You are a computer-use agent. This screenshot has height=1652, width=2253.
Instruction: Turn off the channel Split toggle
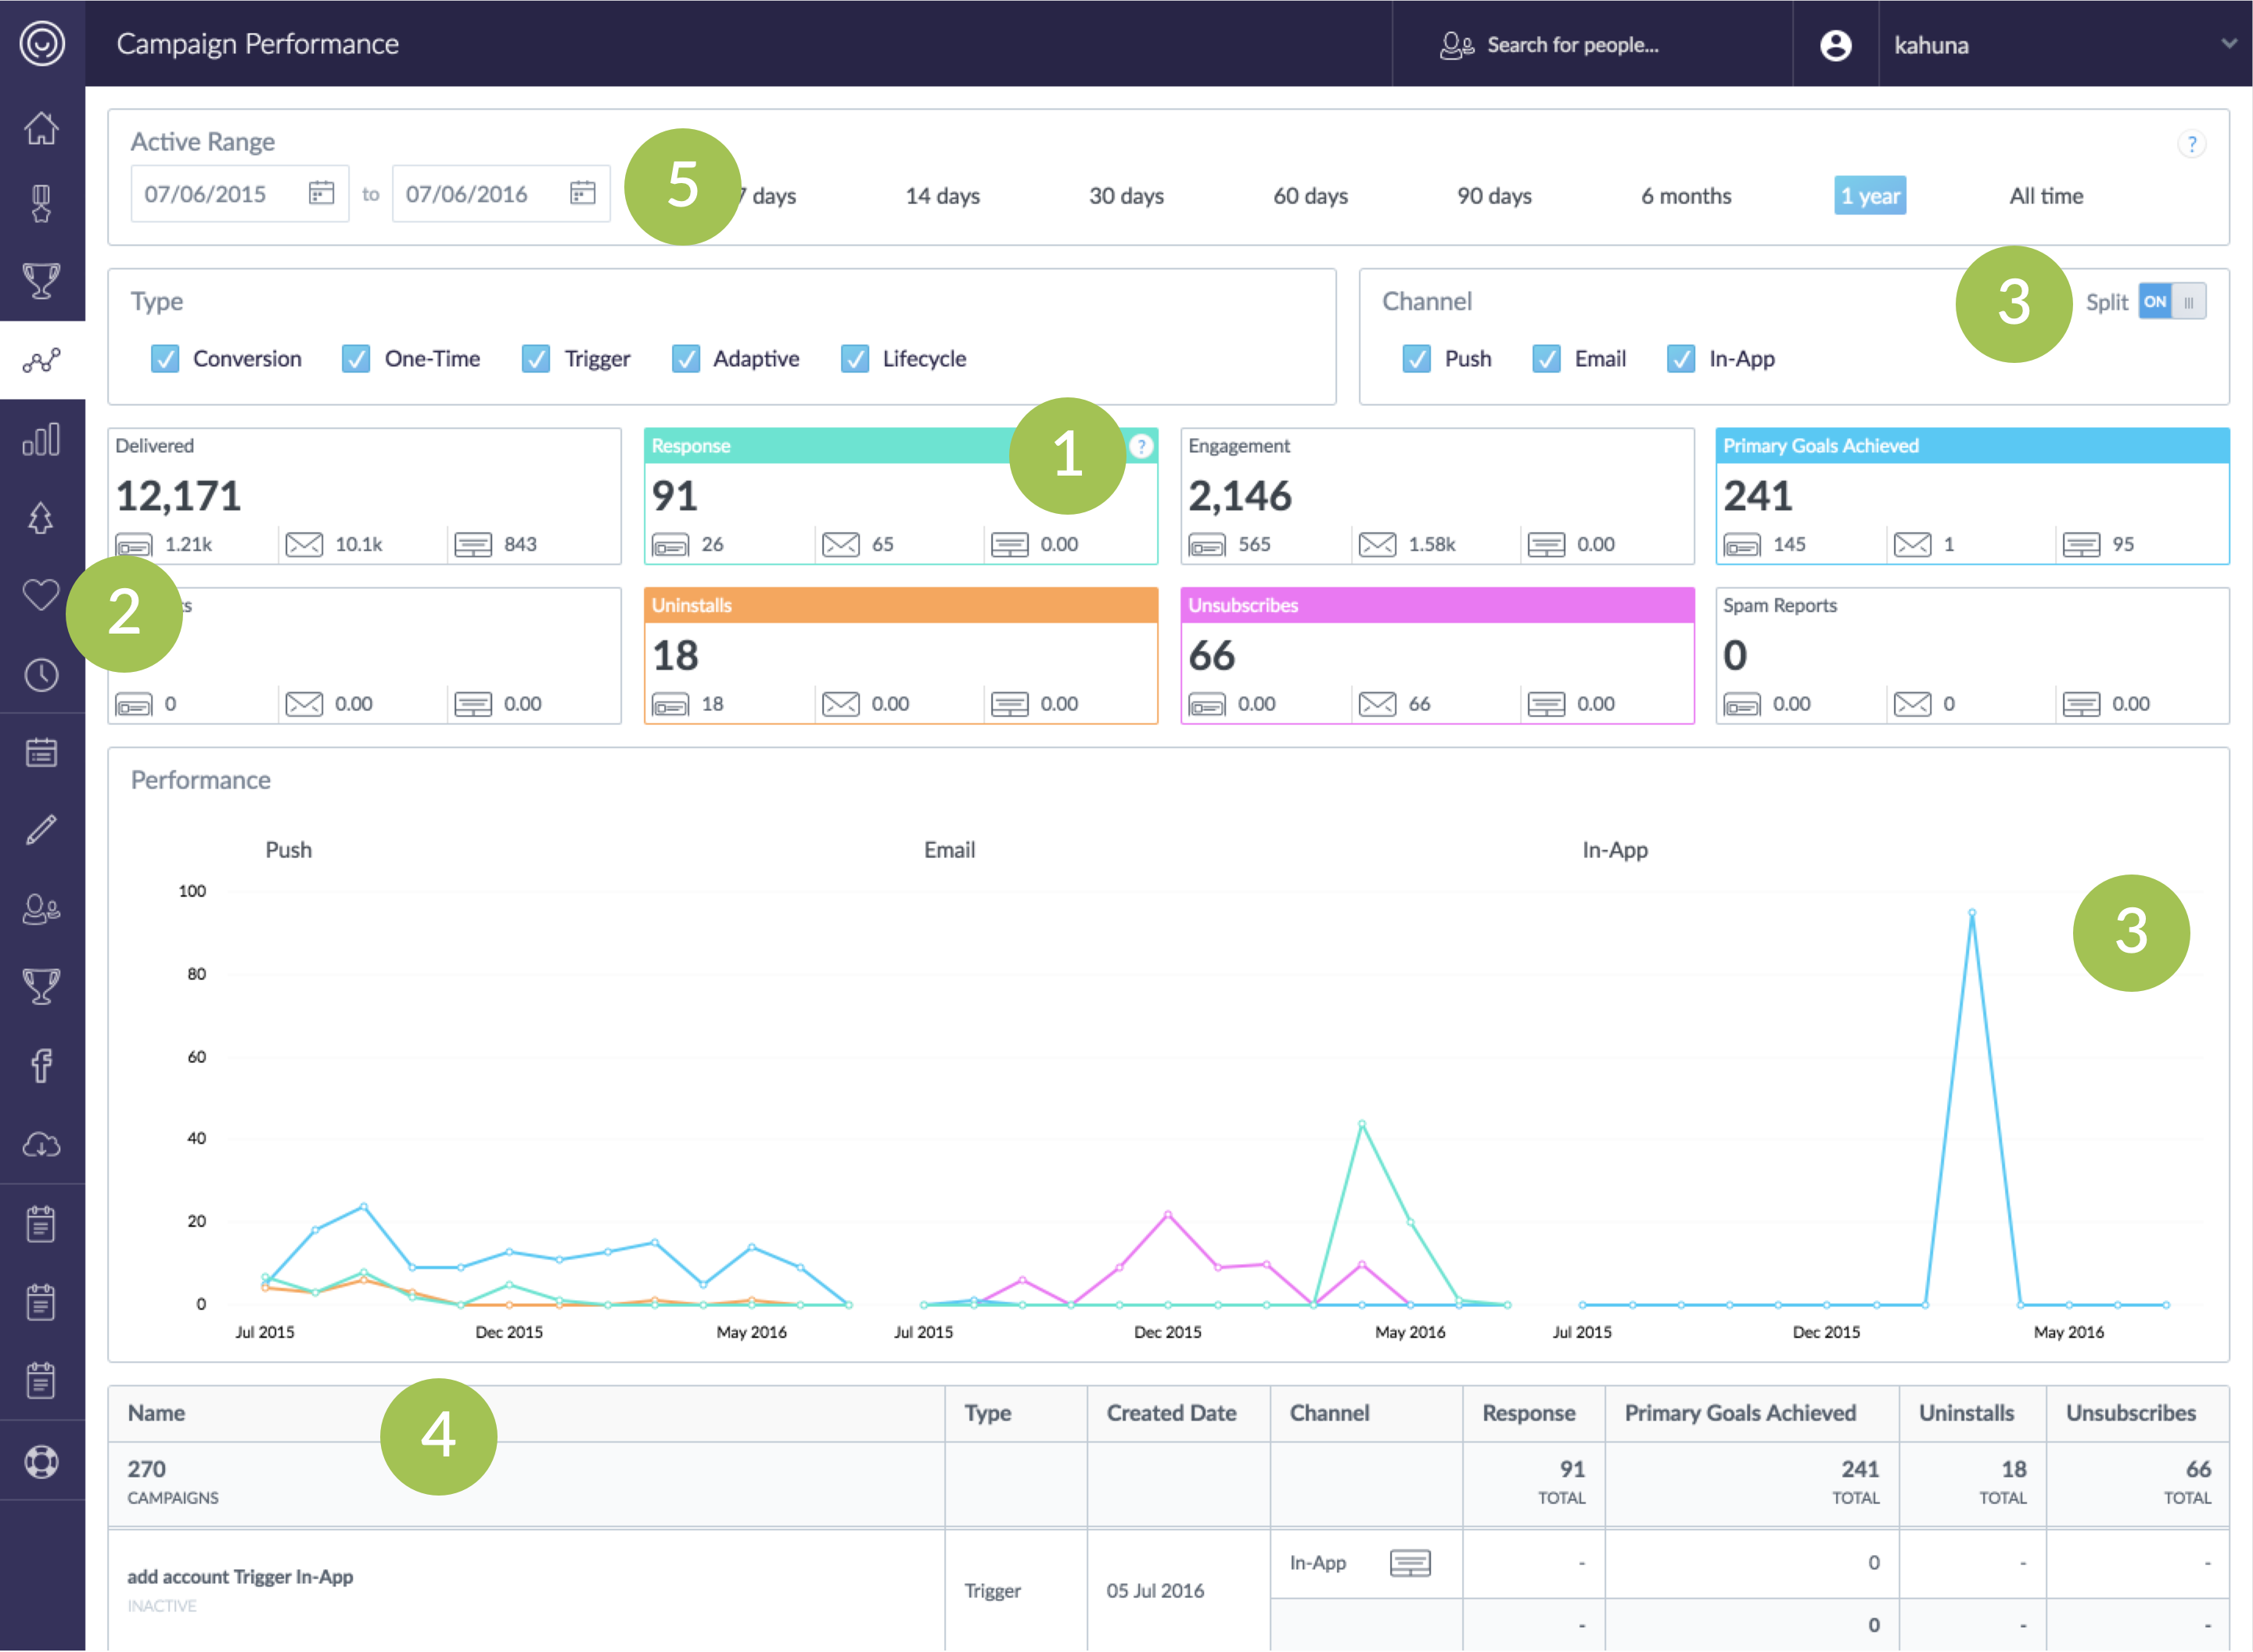point(2171,301)
